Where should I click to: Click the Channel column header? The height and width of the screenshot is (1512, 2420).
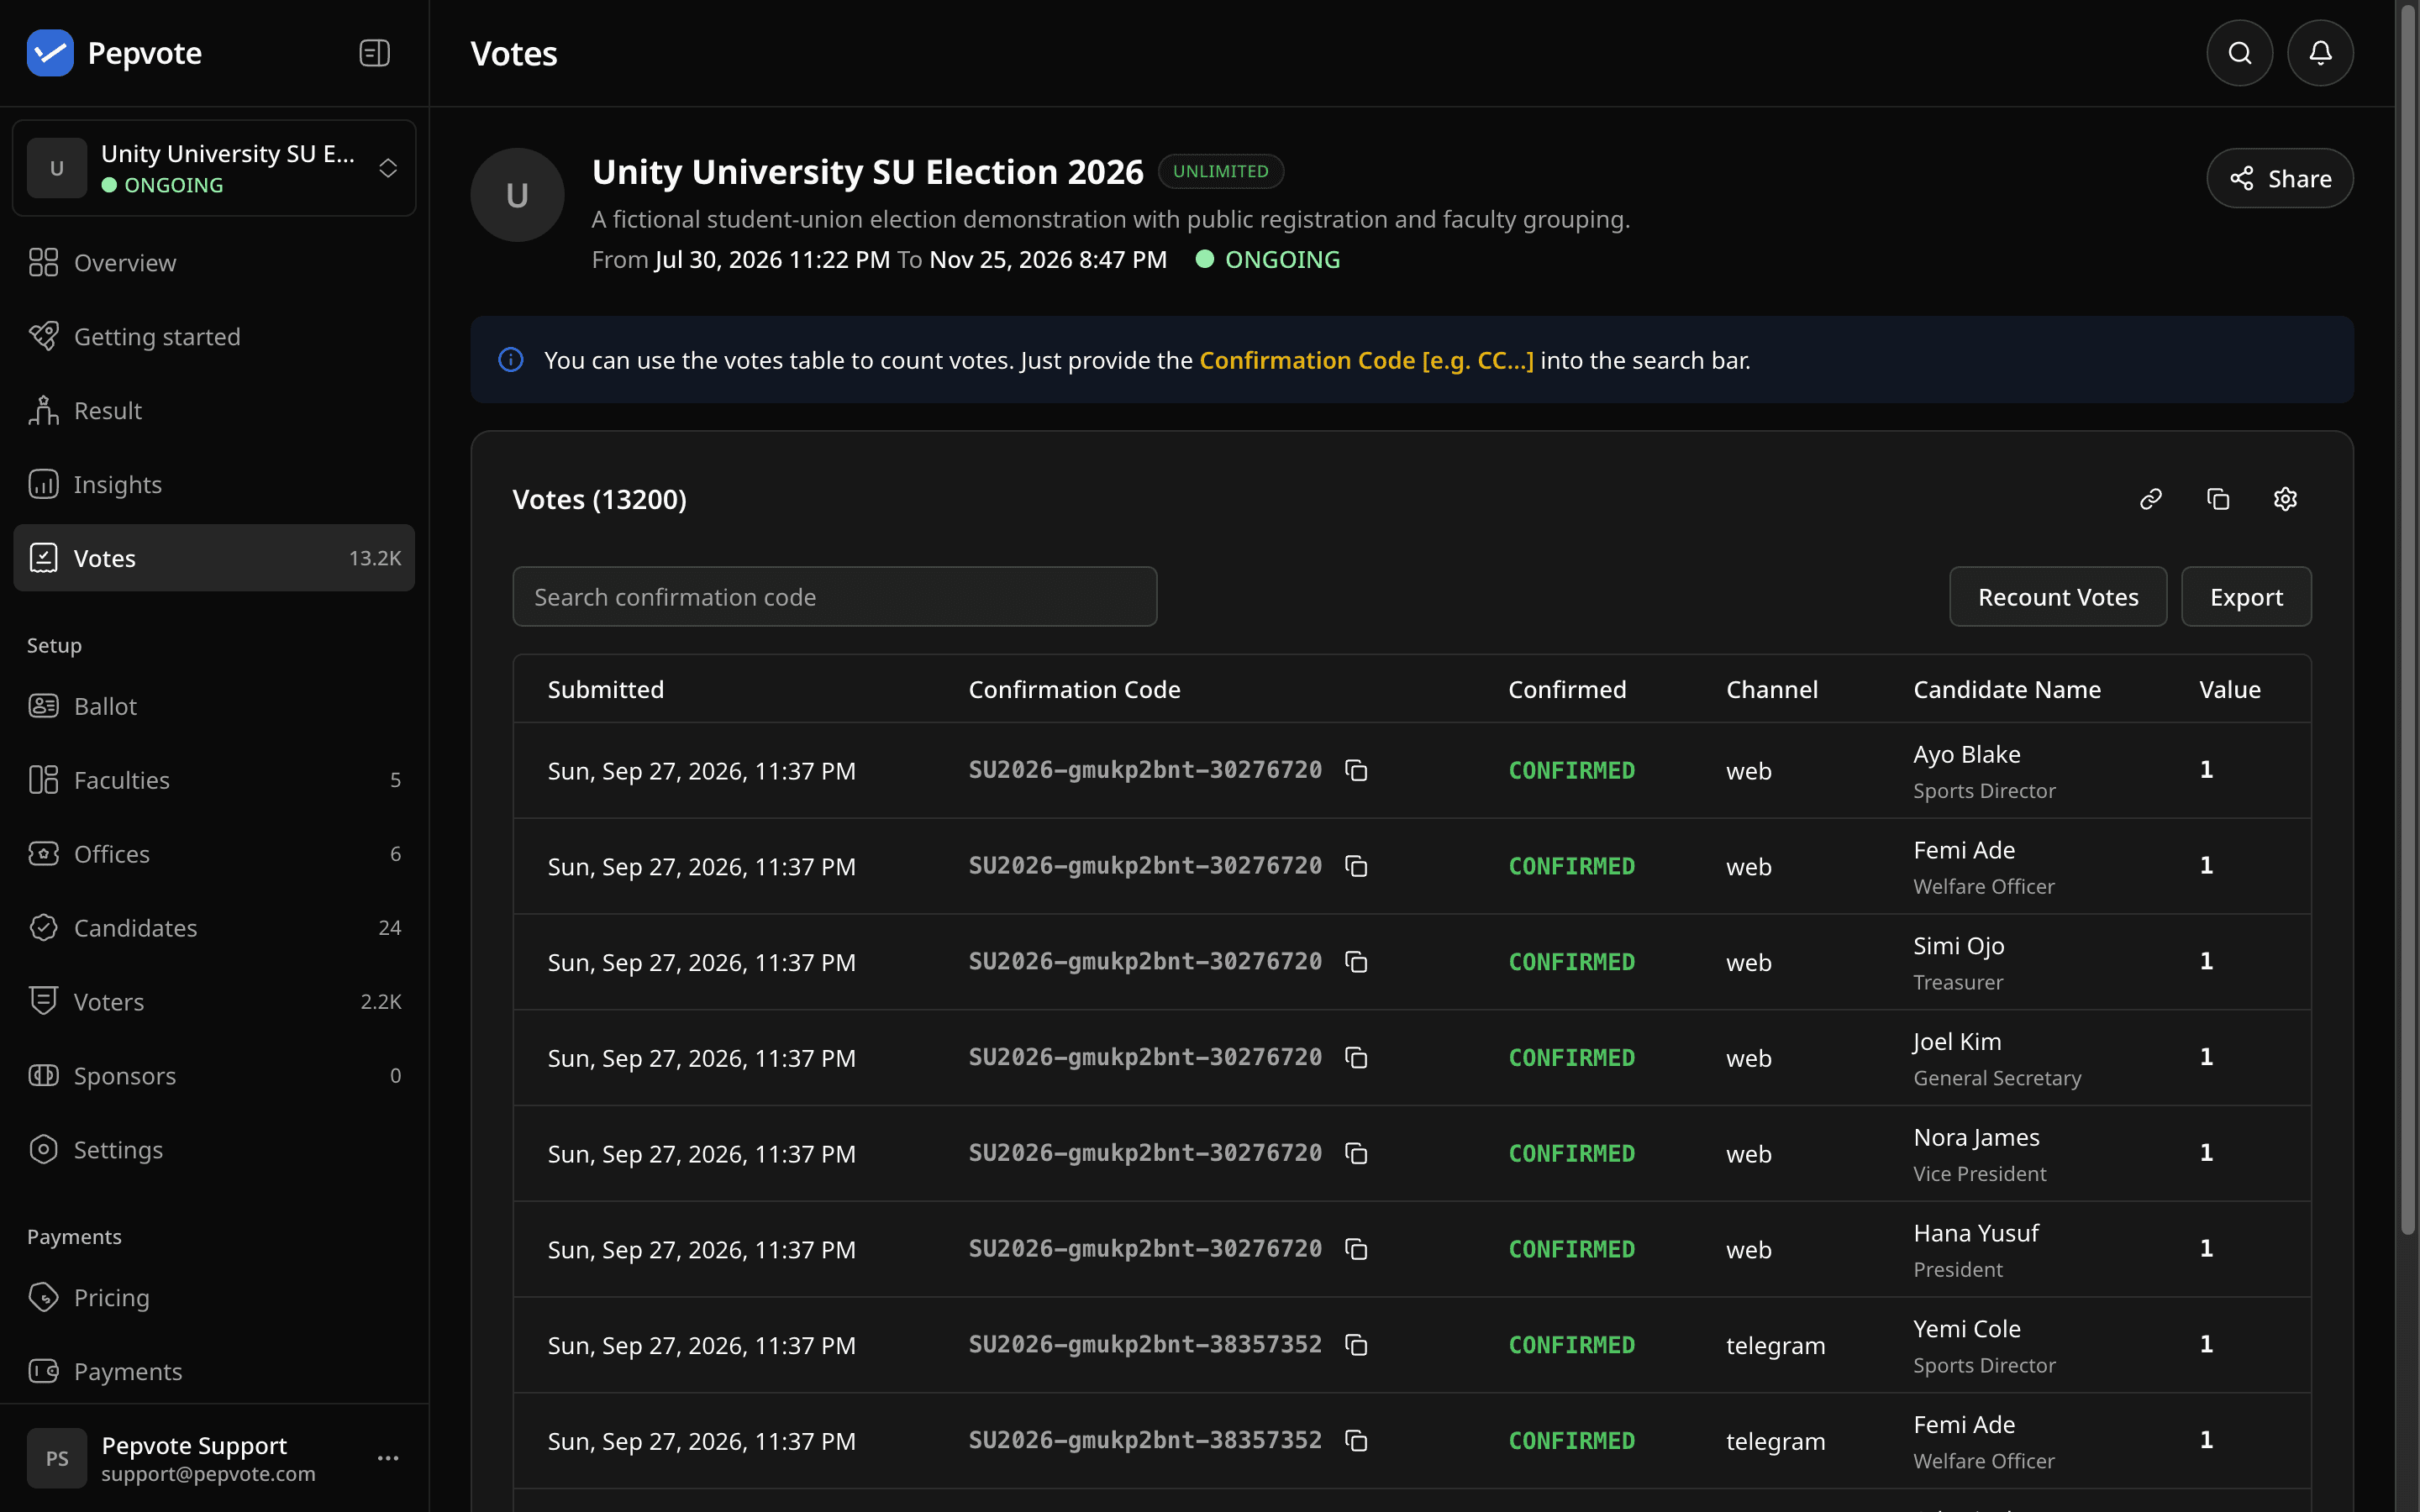click(x=1771, y=689)
